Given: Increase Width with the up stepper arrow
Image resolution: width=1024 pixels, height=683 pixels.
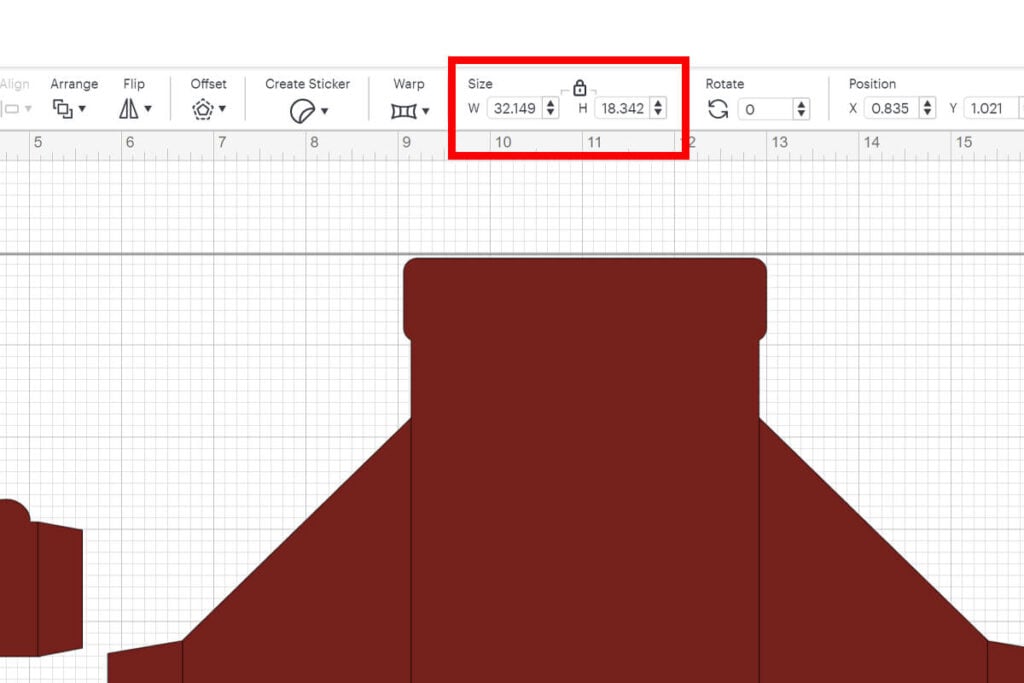Looking at the screenshot, I should (551, 103).
